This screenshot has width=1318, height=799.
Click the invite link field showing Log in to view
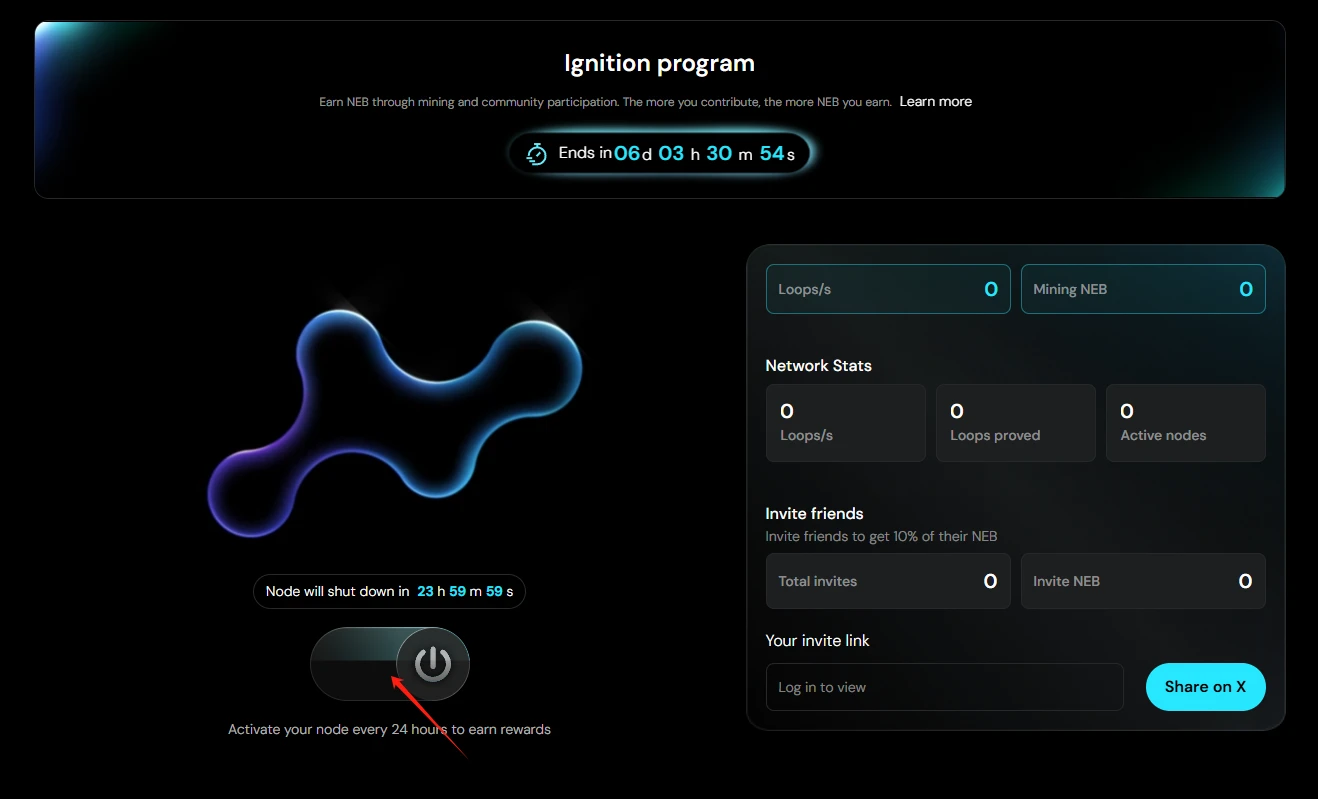[x=944, y=687]
